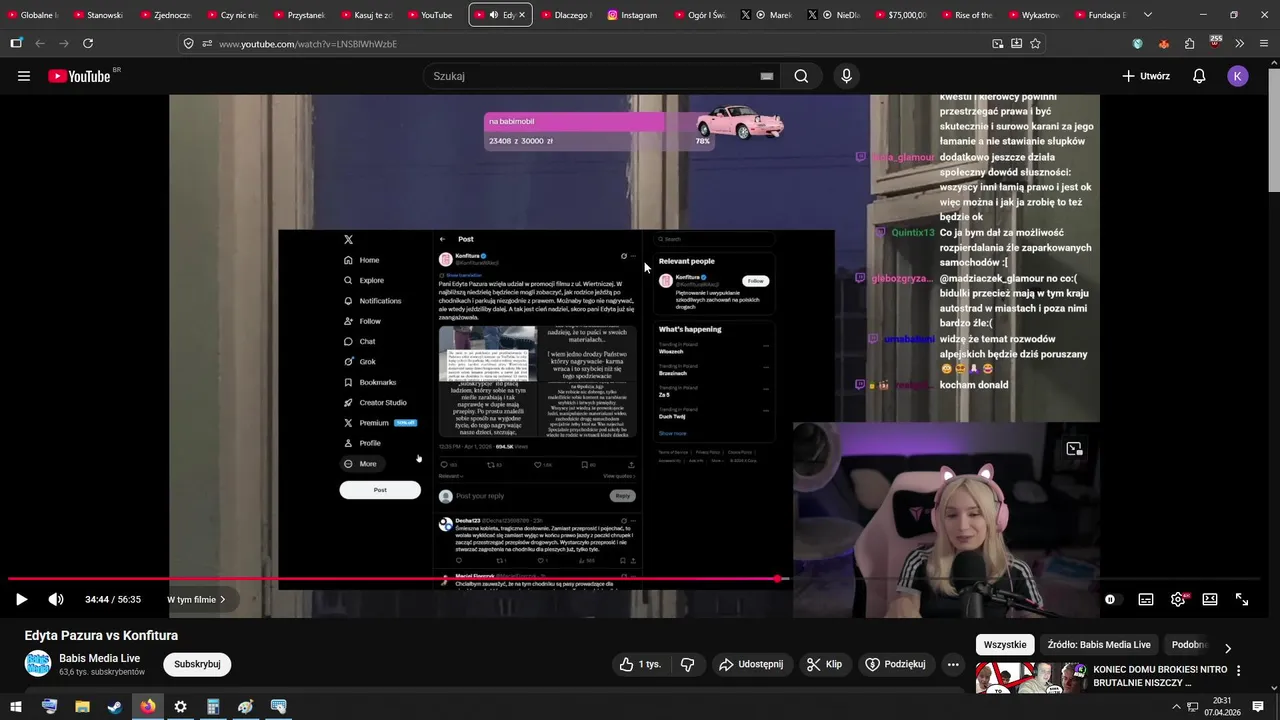
Task: Open player settings gear
Action: (1178, 599)
